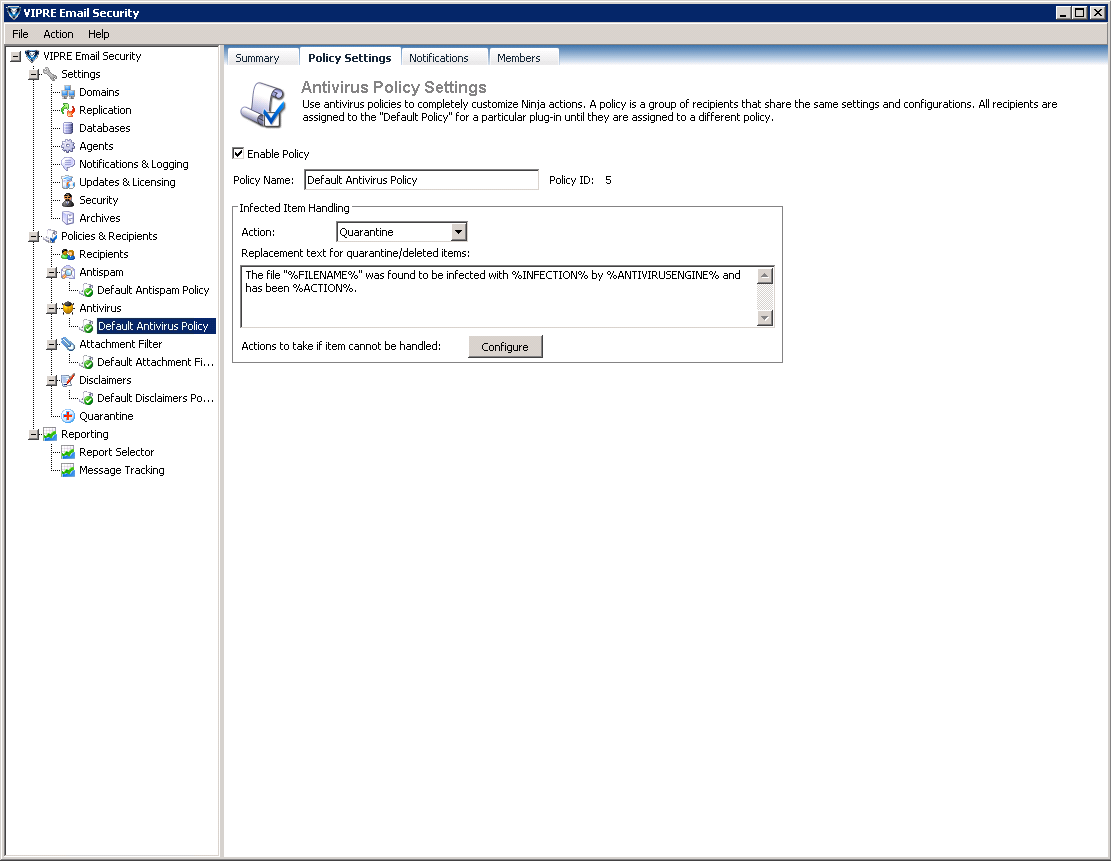
Task: Click the Policy Name input field
Action: click(x=422, y=180)
